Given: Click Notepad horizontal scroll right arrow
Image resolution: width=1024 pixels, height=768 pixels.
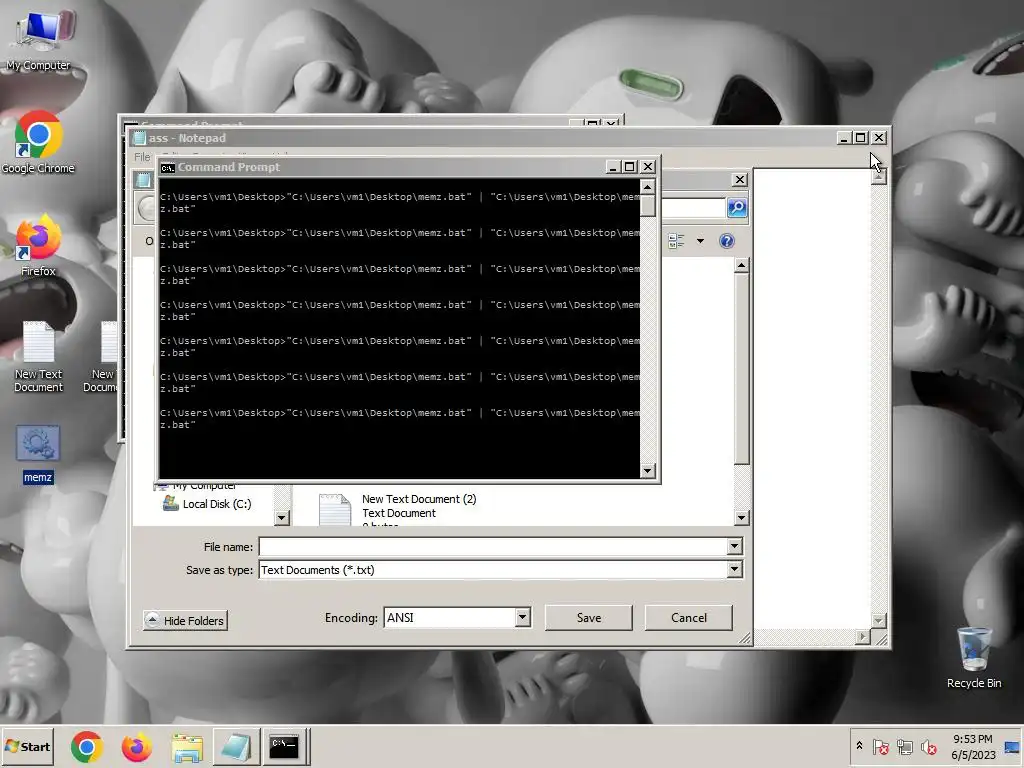Looking at the screenshot, I should pos(863,636).
